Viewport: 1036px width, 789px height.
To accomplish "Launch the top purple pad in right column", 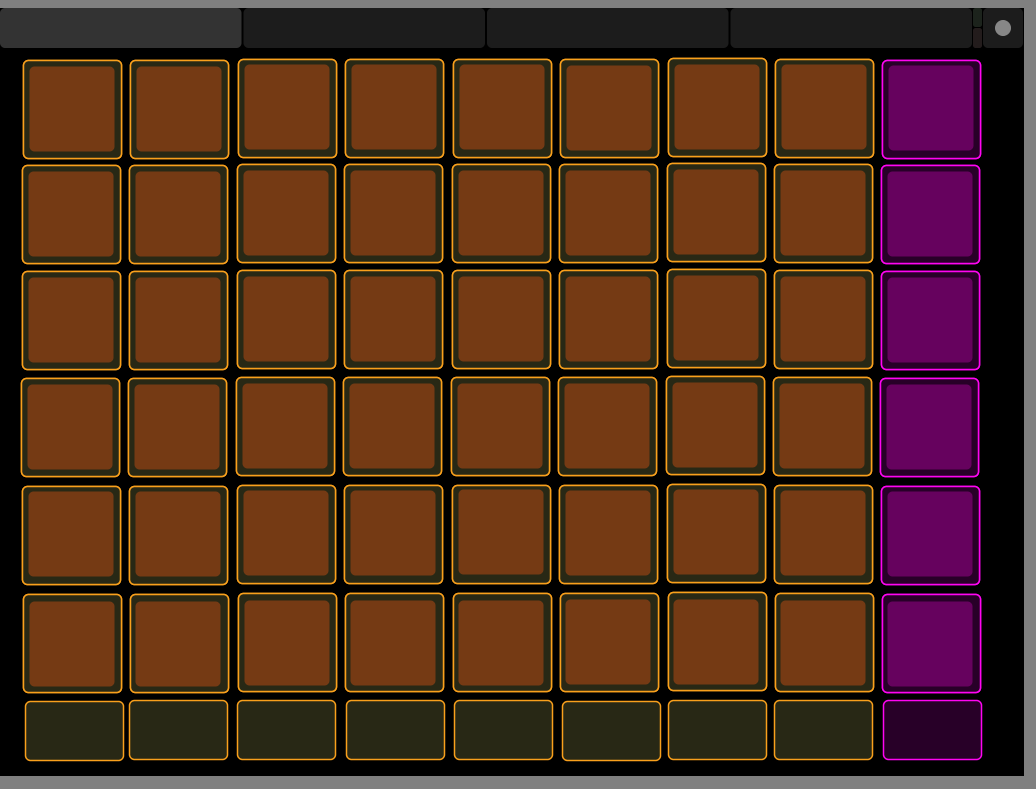I will click(931, 109).
